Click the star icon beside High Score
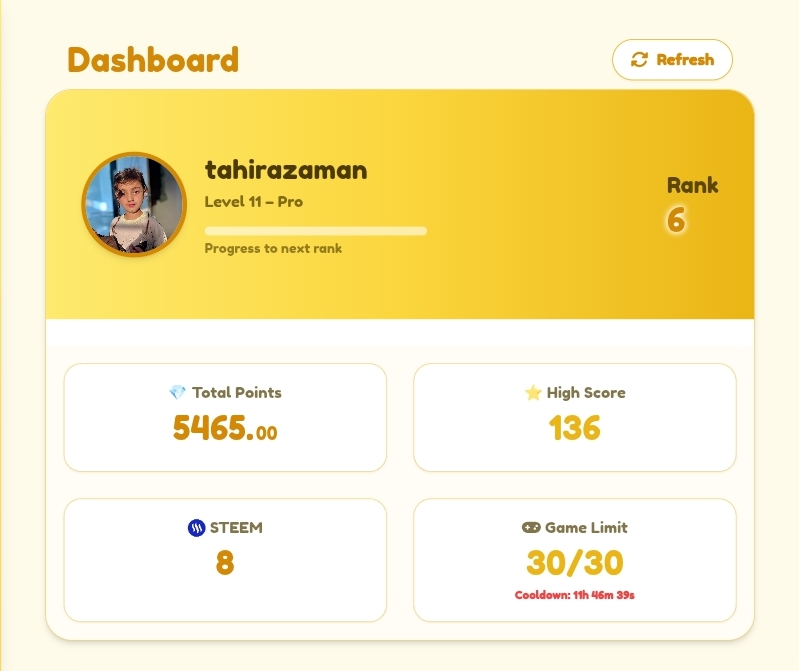 533,393
